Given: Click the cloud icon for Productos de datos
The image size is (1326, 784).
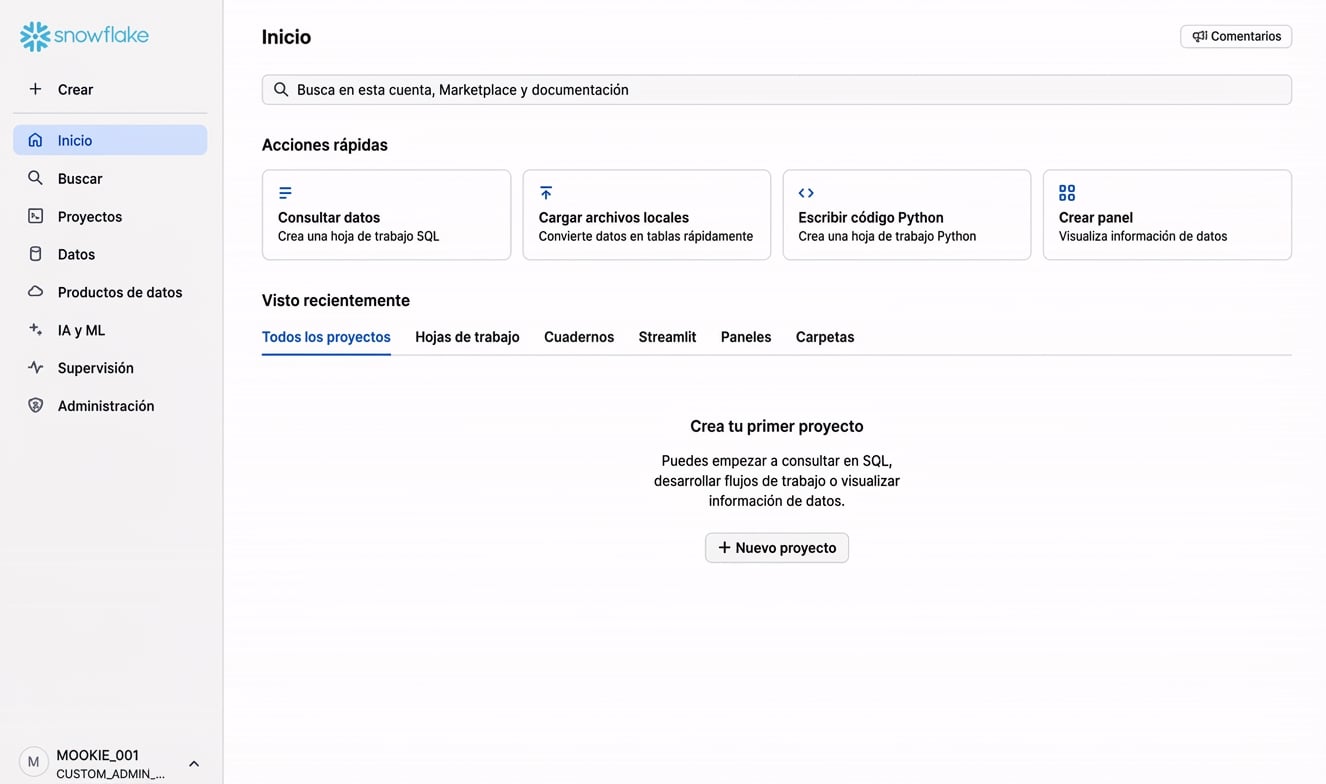Looking at the screenshot, I should click(x=35, y=292).
